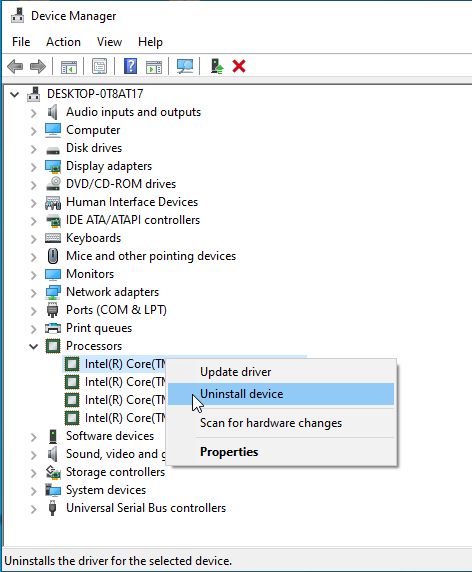Viewport: 472px width, 572px height.
Task: Click the Properties toolbar icon
Action: click(99, 66)
